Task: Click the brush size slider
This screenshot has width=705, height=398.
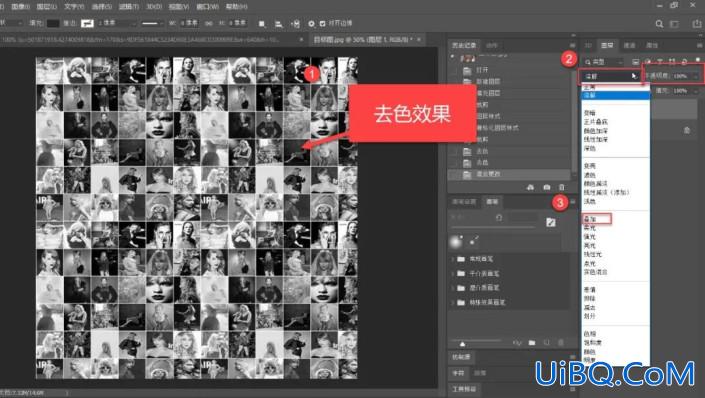Action: click(492, 227)
